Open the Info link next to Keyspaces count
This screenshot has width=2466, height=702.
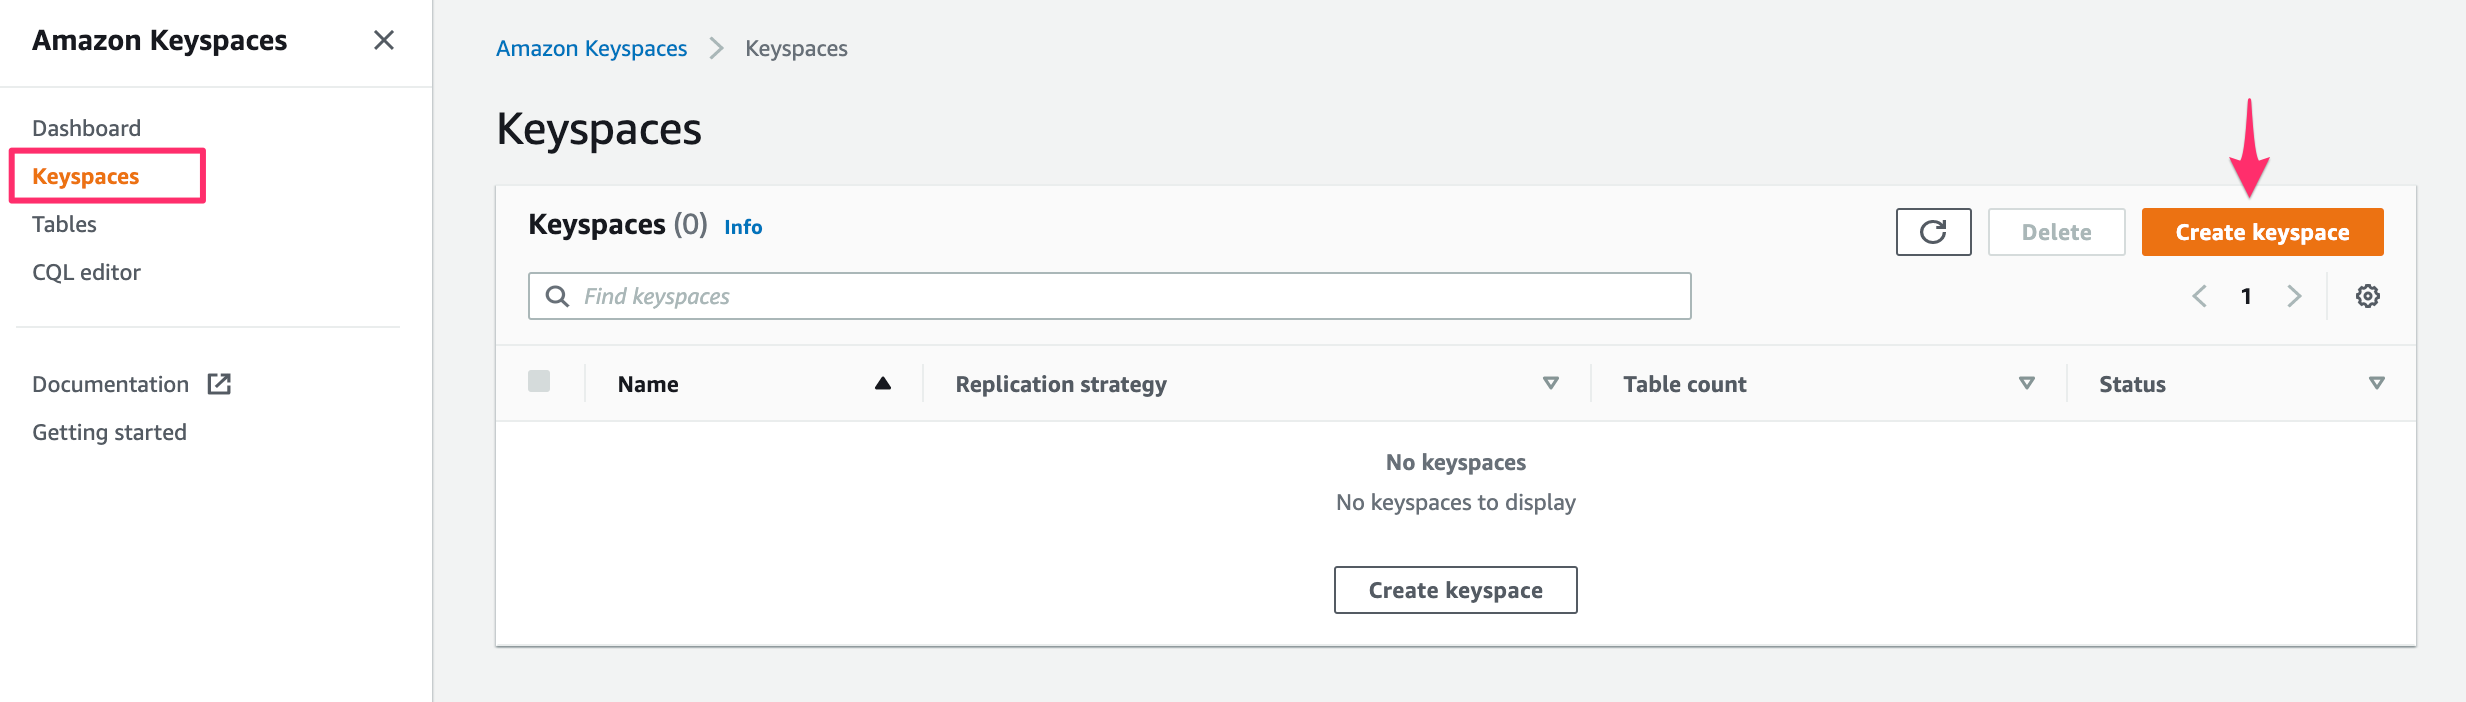tap(744, 226)
